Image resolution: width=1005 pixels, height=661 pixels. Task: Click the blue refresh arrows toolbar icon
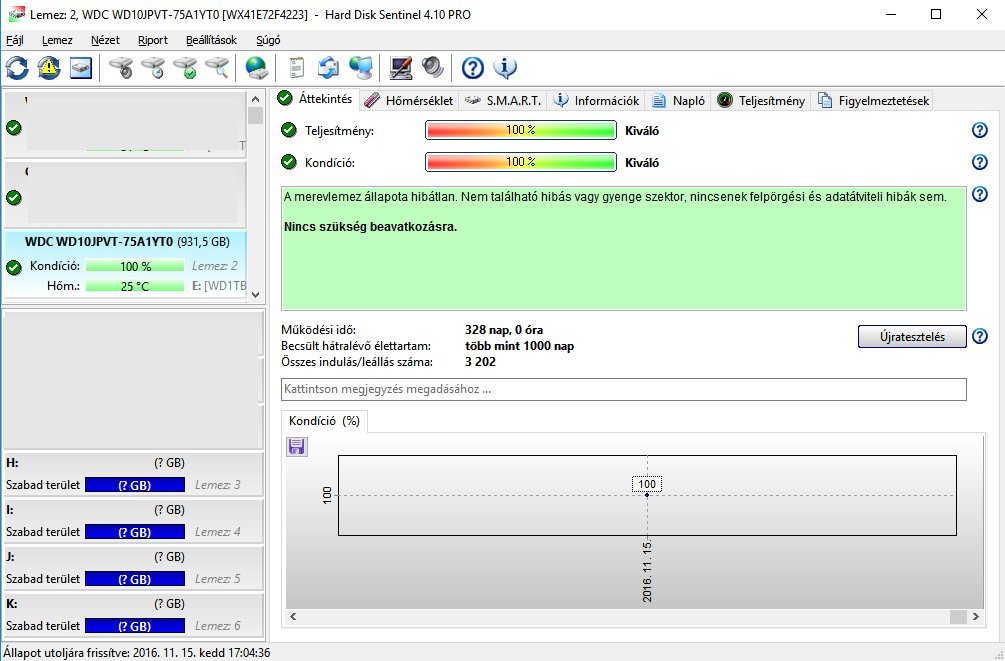click(17, 67)
